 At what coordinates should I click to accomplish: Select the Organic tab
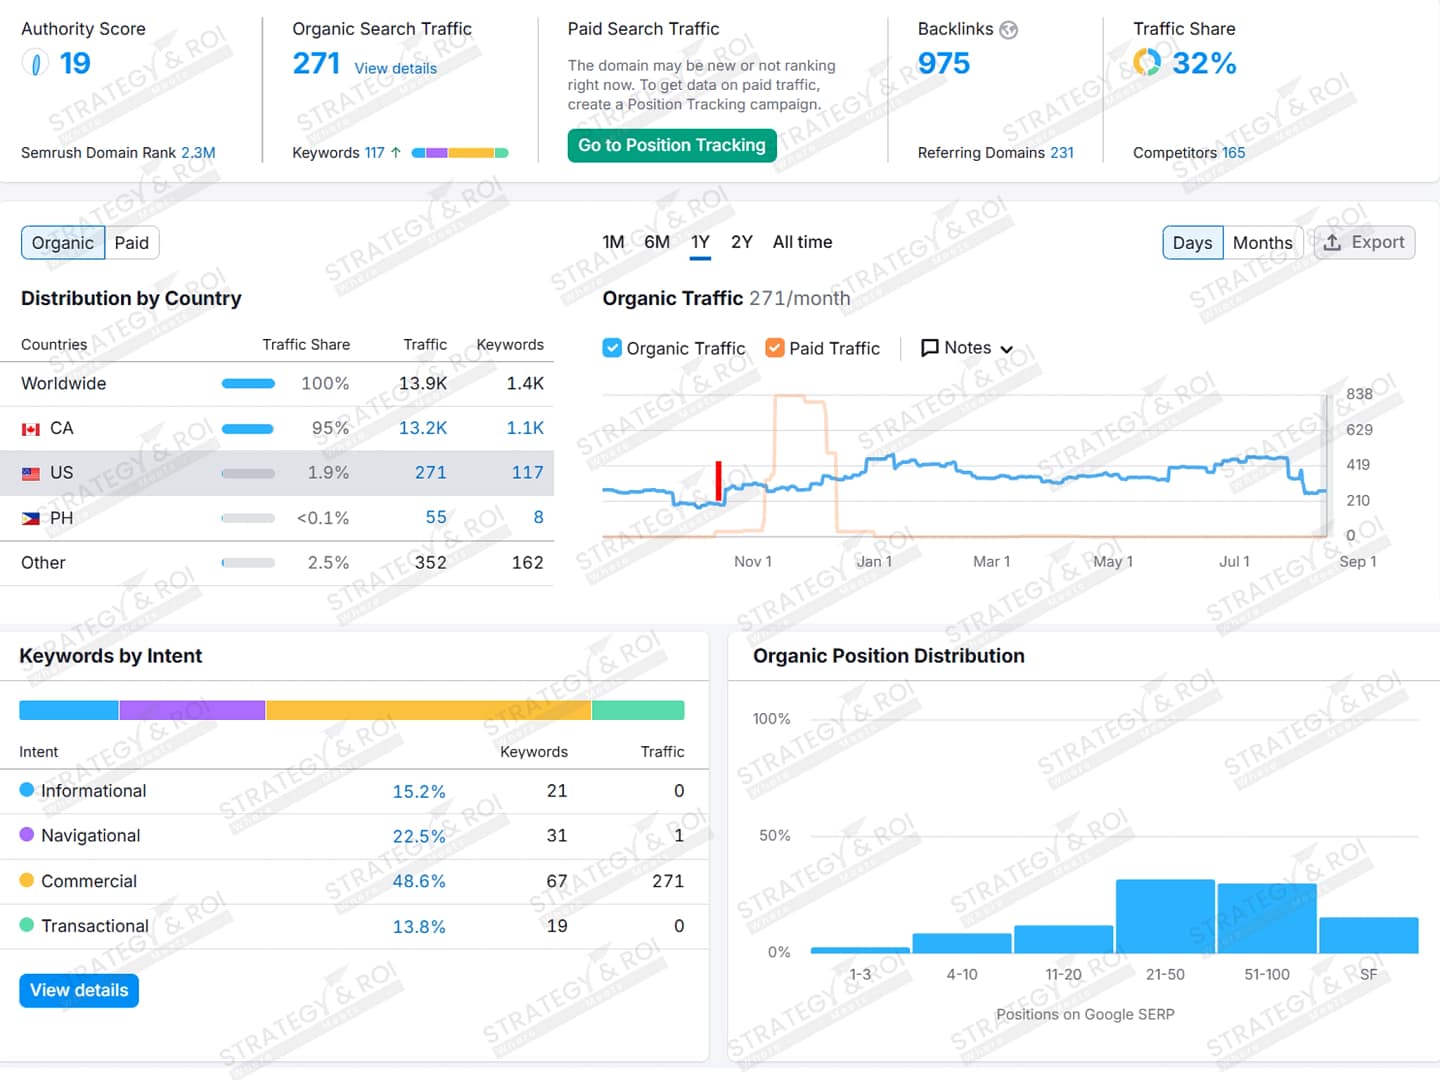point(62,243)
